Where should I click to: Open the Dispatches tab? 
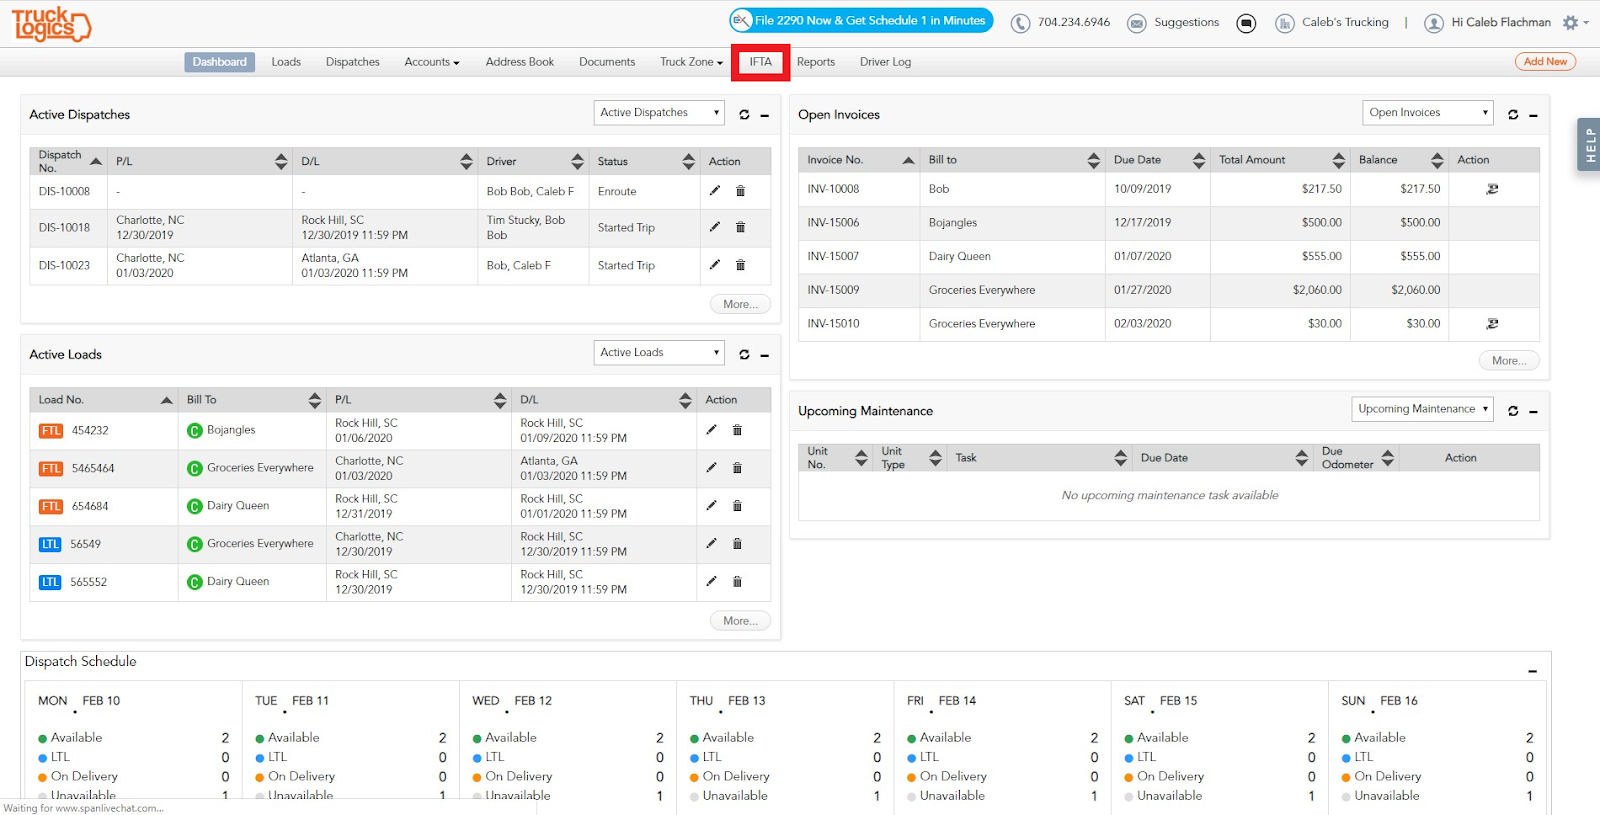click(x=353, y=62)
